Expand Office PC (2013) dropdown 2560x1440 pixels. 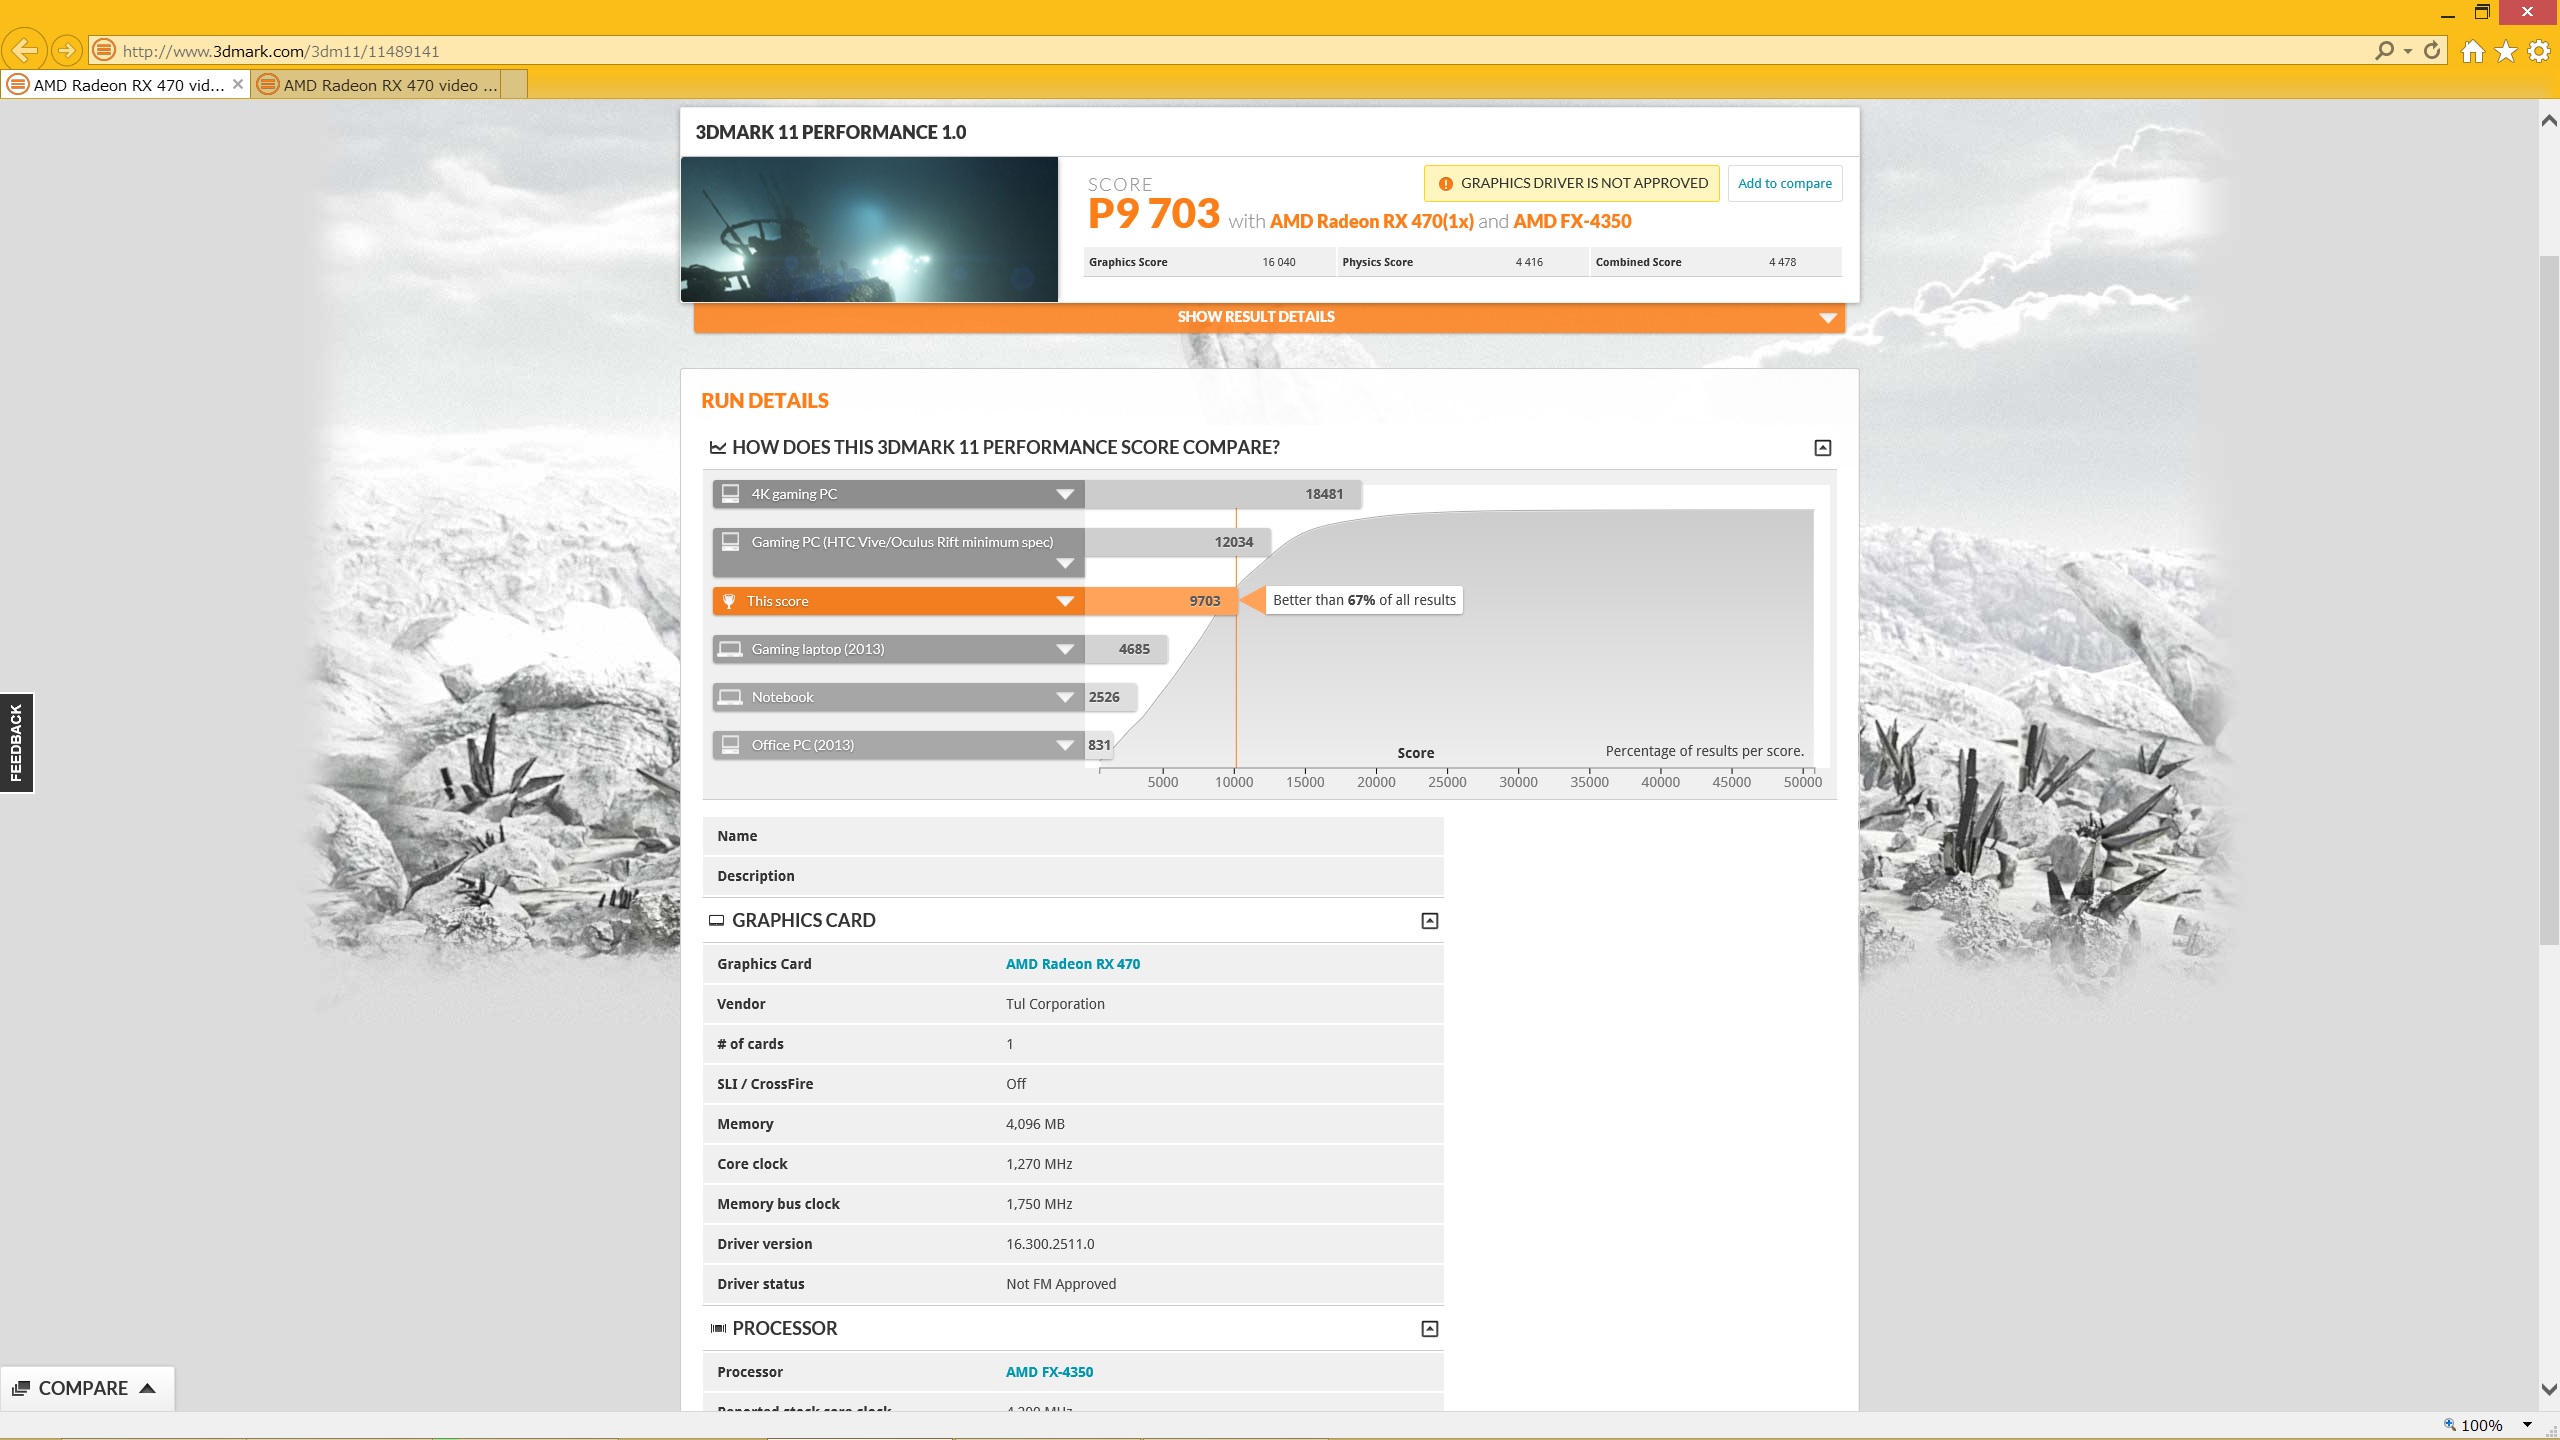tap(1065, 745)
